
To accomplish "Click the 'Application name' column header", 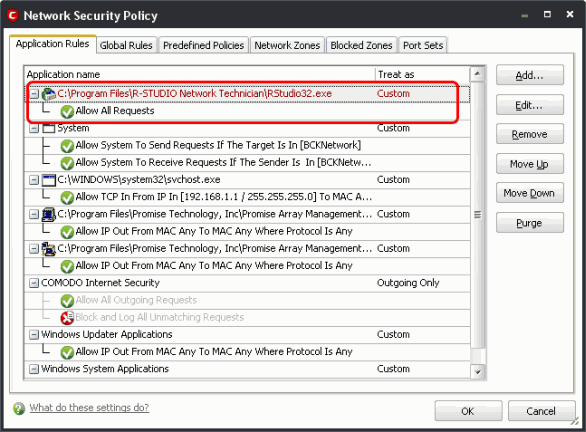I will click(200, 74).
